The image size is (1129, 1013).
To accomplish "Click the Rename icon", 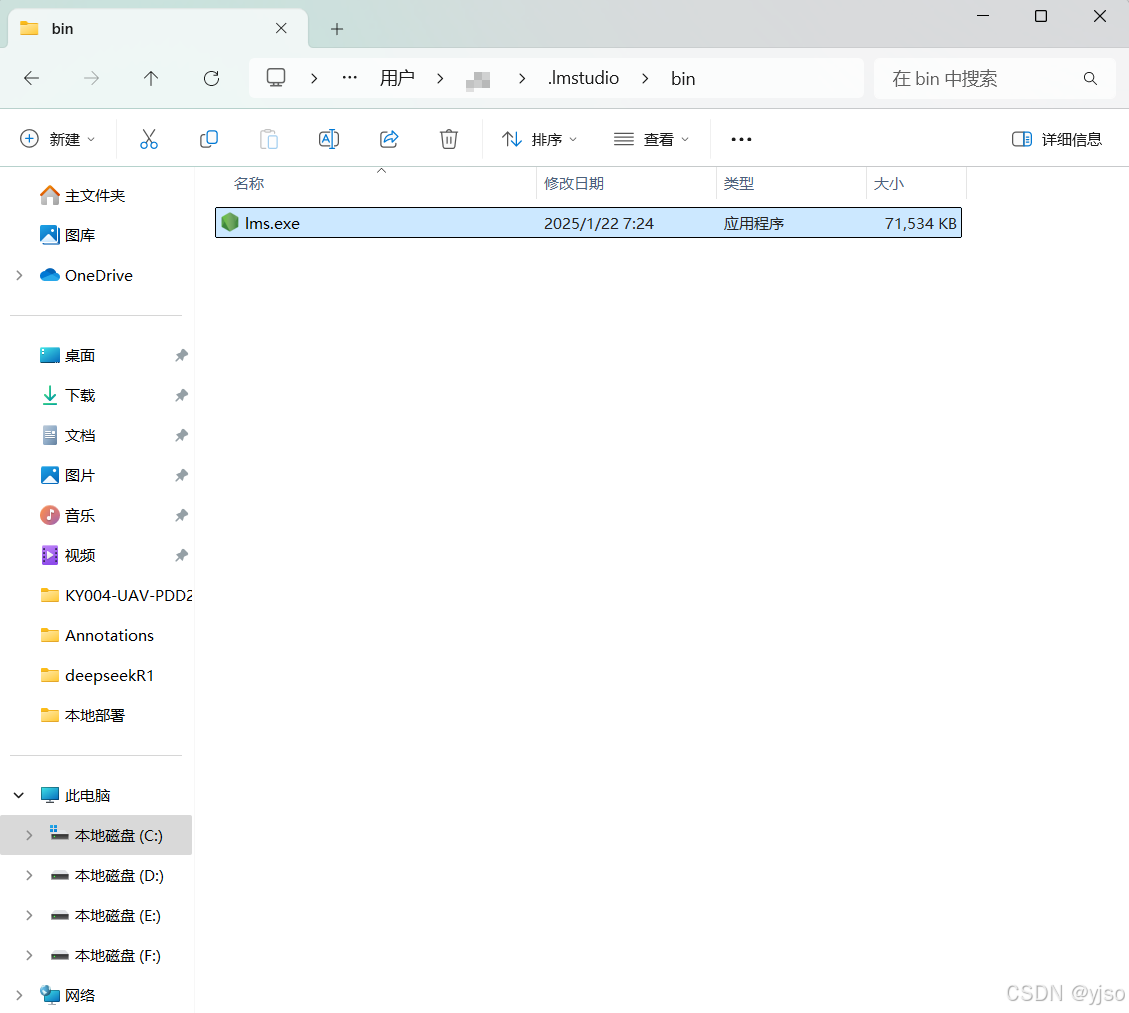I will coord(329,139).
